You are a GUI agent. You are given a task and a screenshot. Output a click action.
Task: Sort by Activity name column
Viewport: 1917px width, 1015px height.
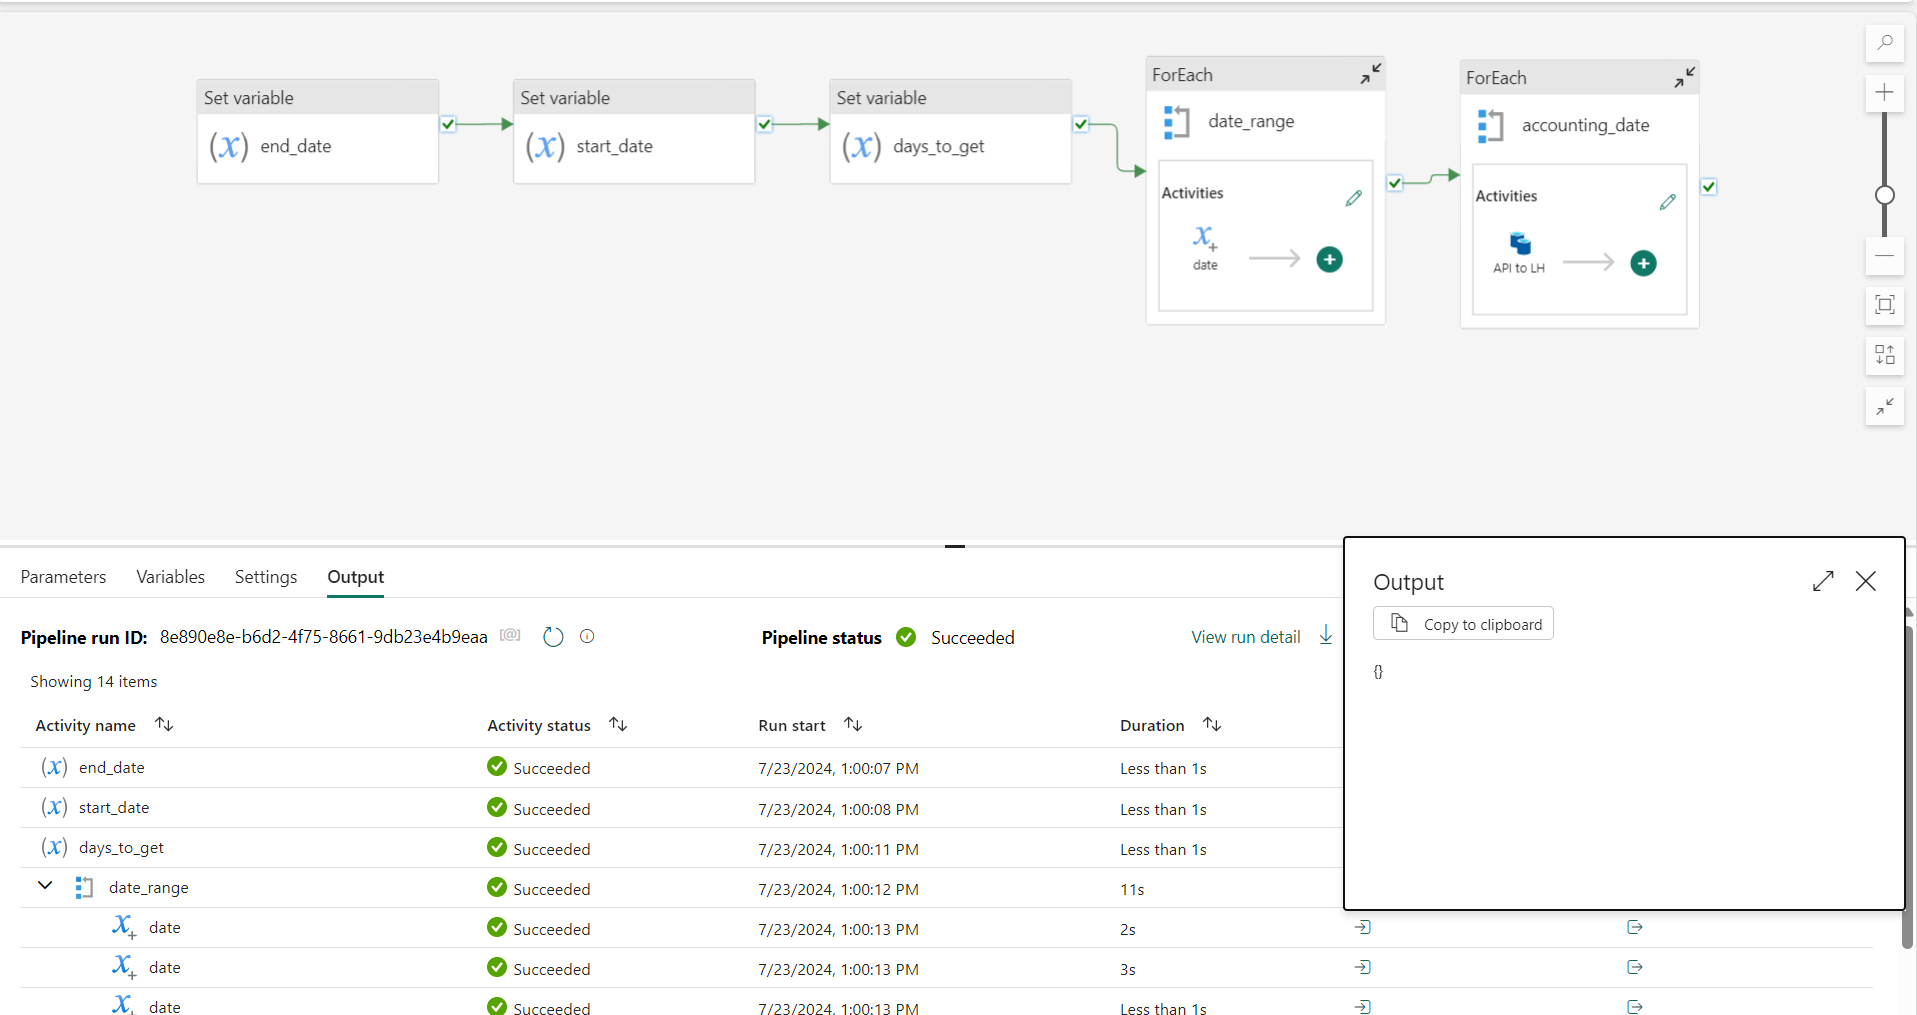pos(164,724)
